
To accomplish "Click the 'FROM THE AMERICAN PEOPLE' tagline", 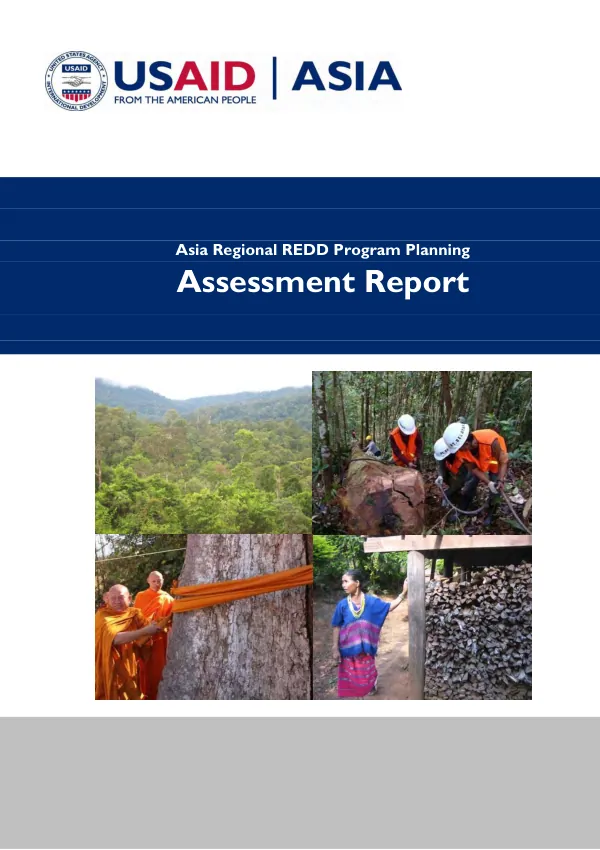I will (x=185, y=100).
